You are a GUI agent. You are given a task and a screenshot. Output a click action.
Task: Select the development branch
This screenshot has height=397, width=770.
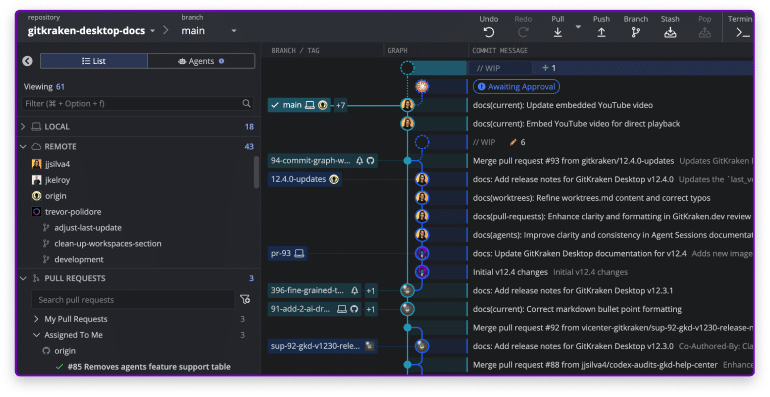[x=73, y=259]
